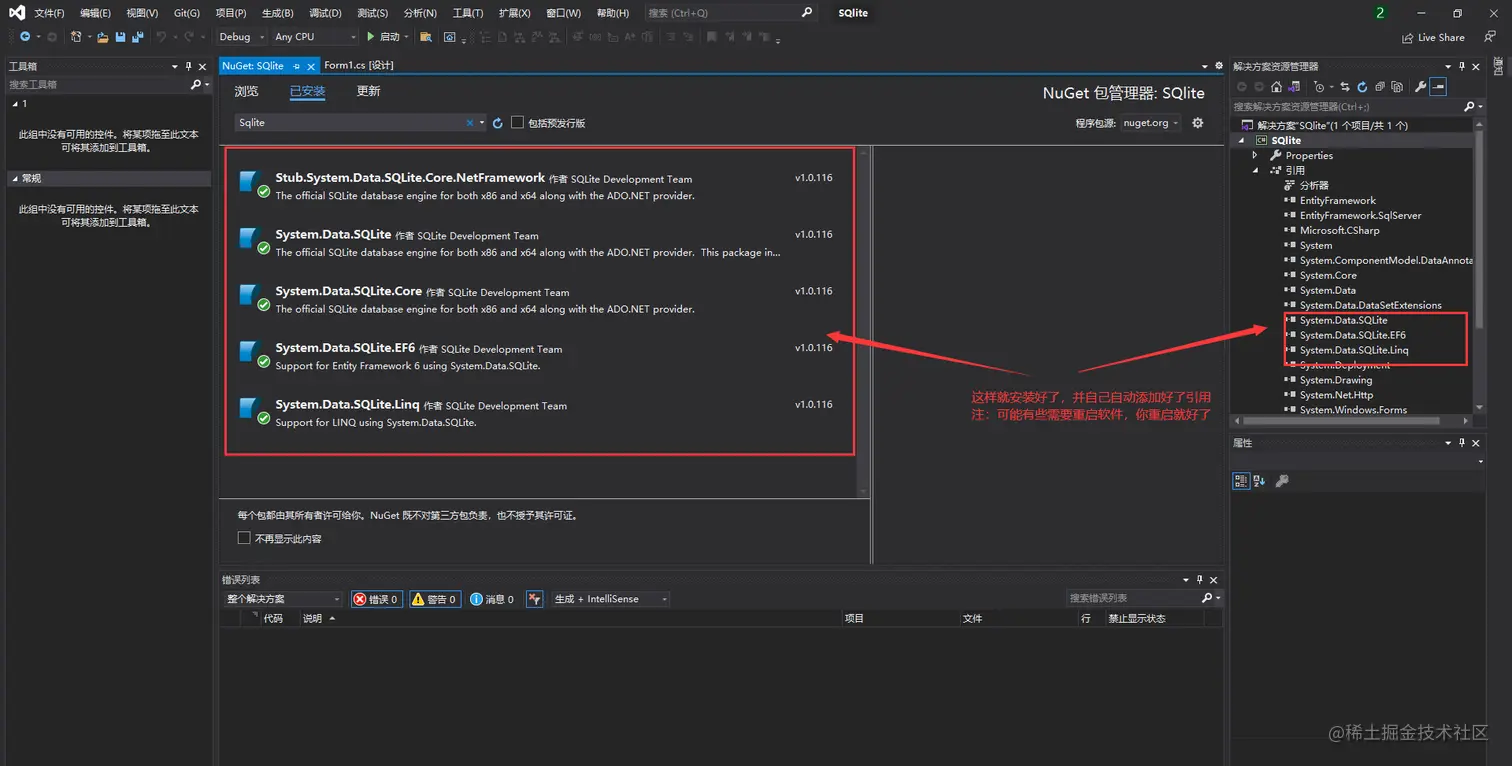Click pending changes filter clock icon
This screenshot has height=766, width=1512.
tap(1318, 87)
